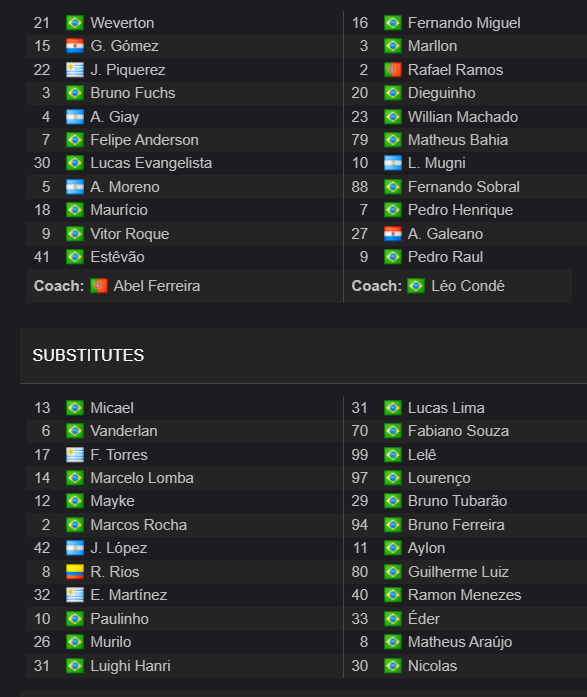Select goalkeeper Weverton

[x=122, y=23]
